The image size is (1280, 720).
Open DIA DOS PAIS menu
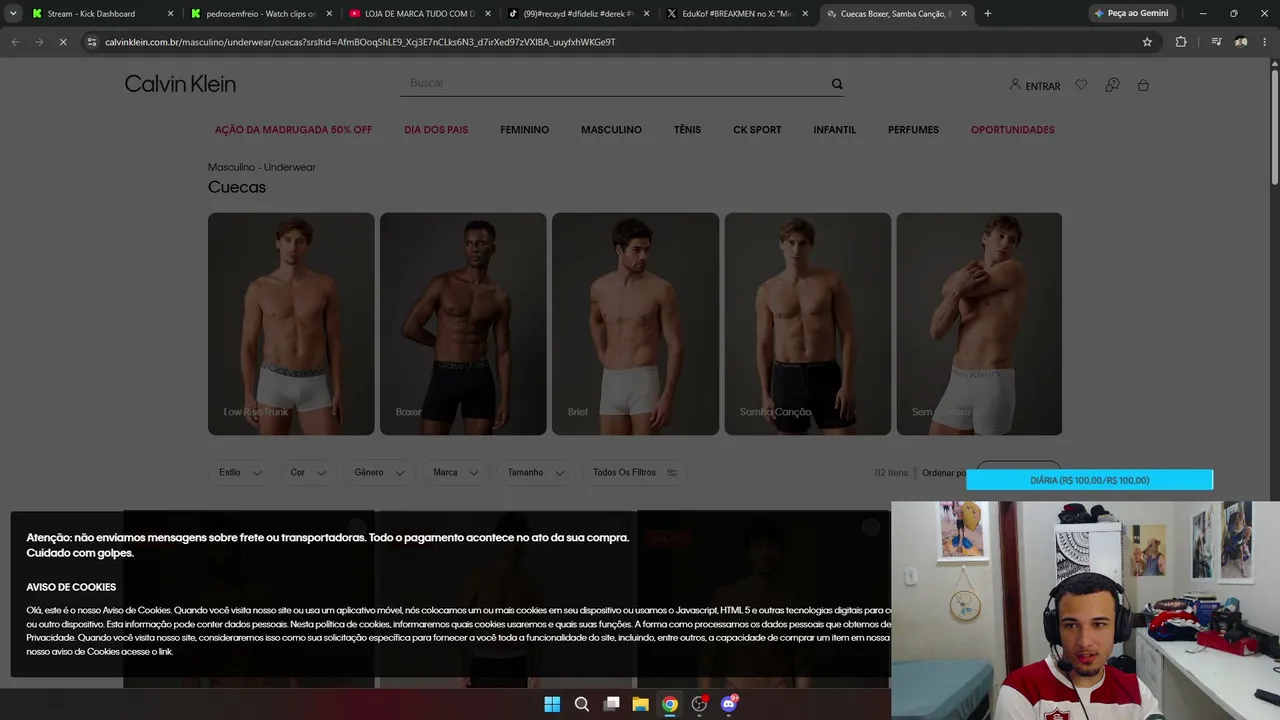pyautogui.click(x=436, y=130)
